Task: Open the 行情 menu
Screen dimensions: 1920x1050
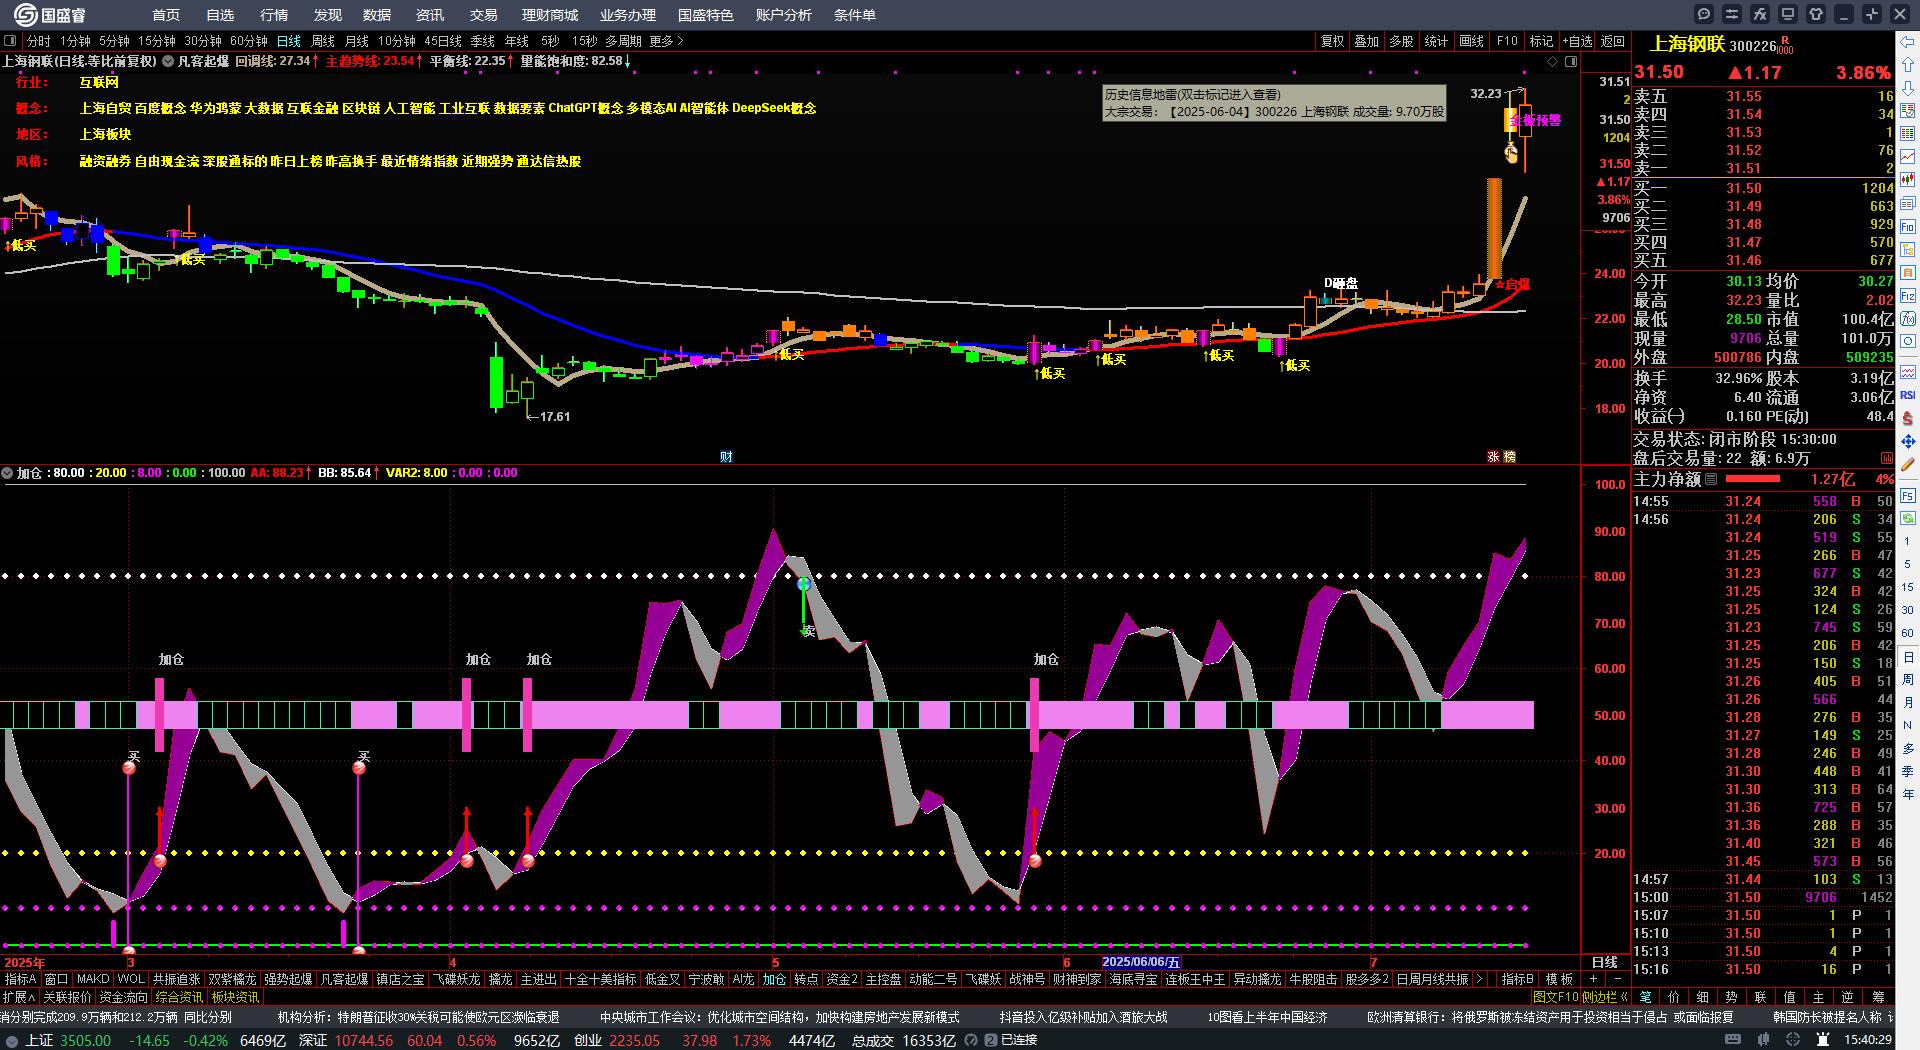Action: [274, 15]
